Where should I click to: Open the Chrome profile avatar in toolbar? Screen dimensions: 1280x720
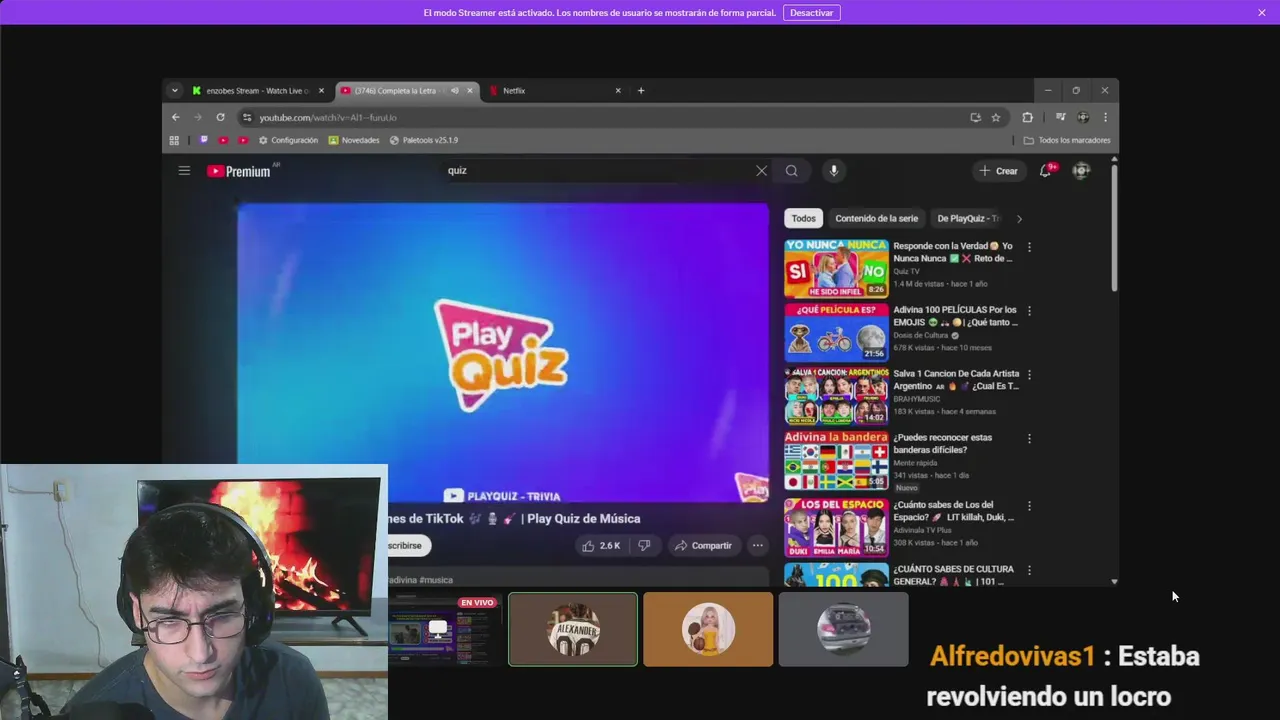point(1083,117)
